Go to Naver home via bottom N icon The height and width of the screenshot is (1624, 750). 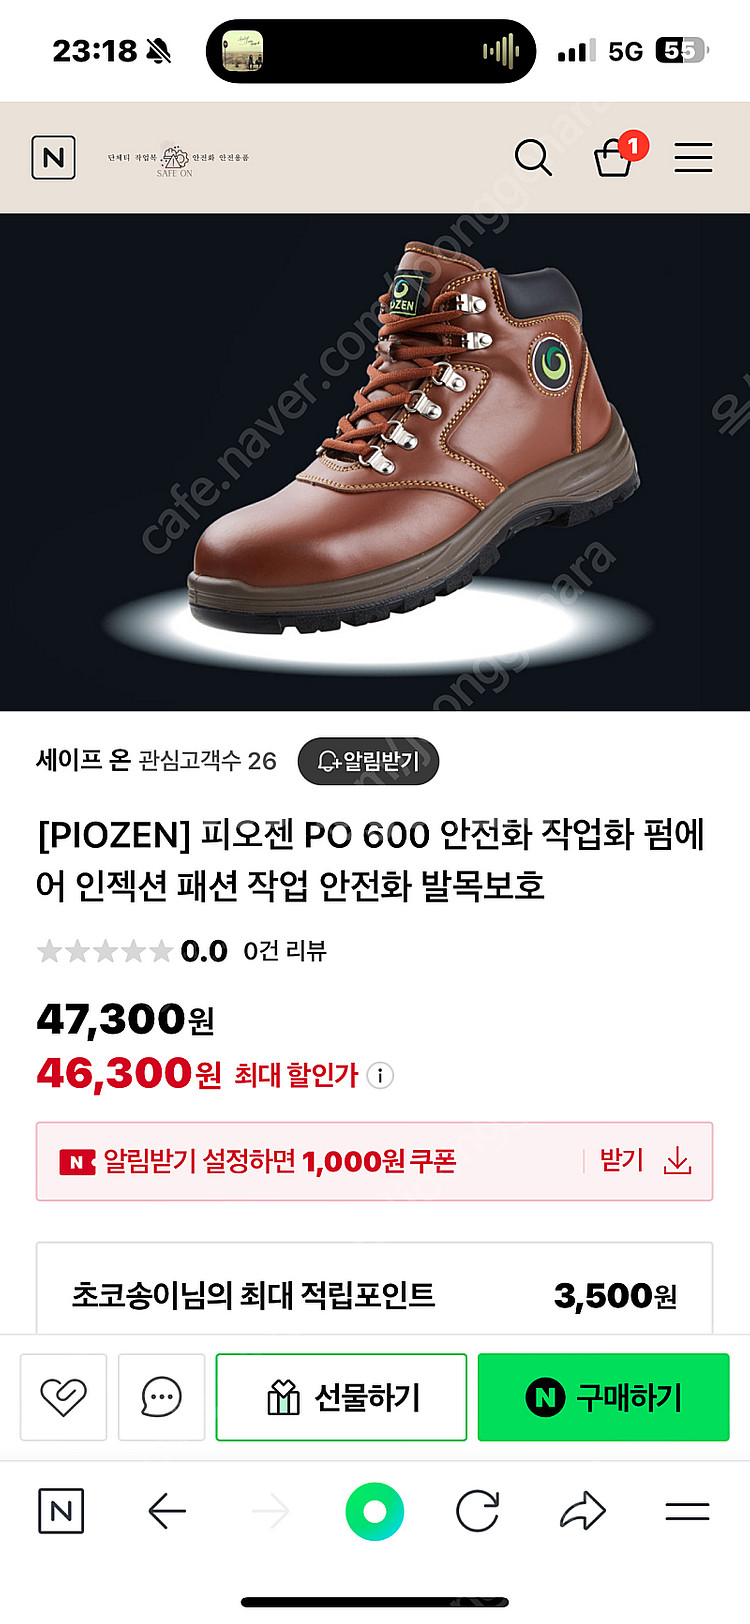pos(61,1511)
